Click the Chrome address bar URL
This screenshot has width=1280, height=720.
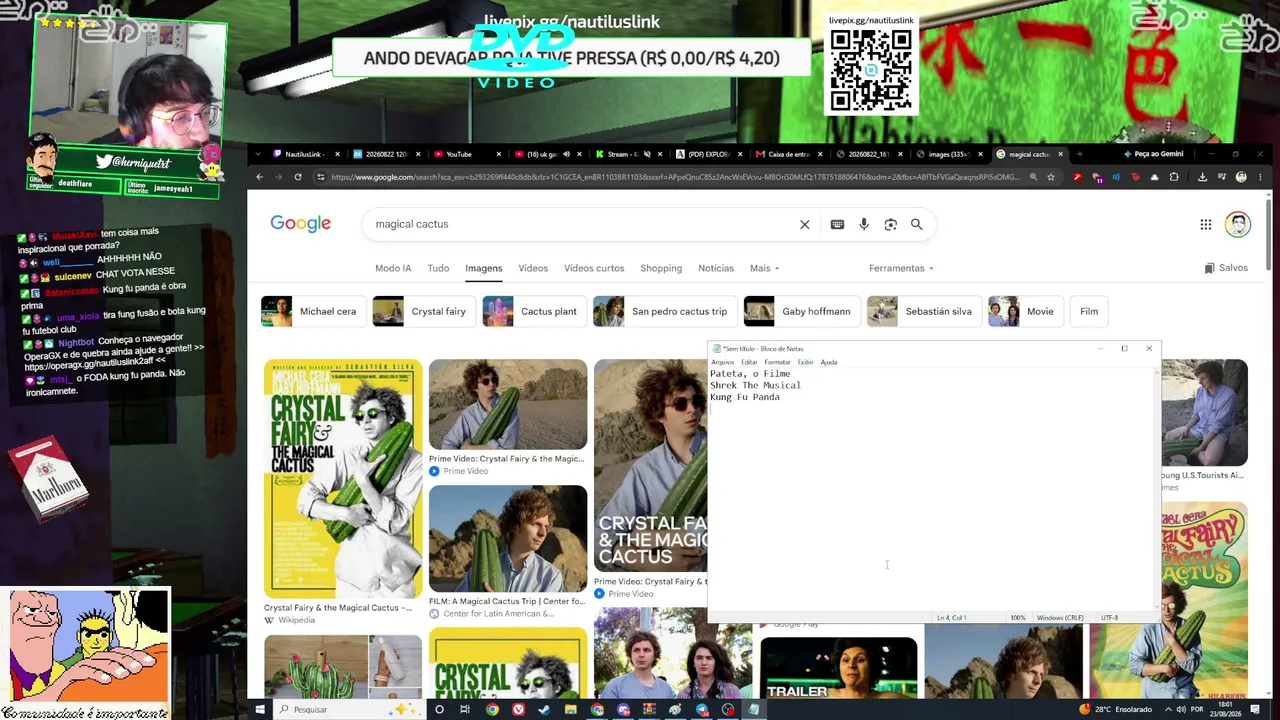pyautogui.click(x=675, y=177)
